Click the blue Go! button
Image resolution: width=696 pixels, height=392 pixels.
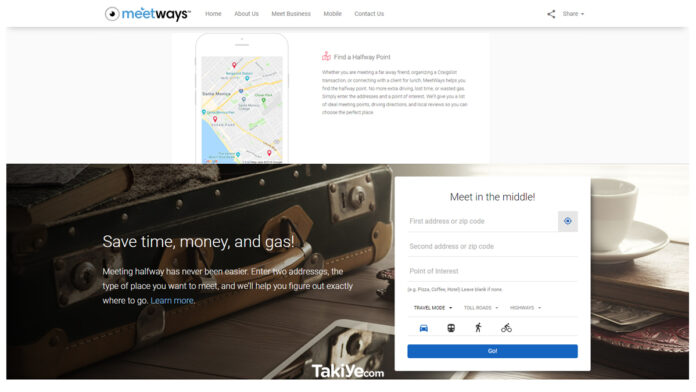pos(492,351)
